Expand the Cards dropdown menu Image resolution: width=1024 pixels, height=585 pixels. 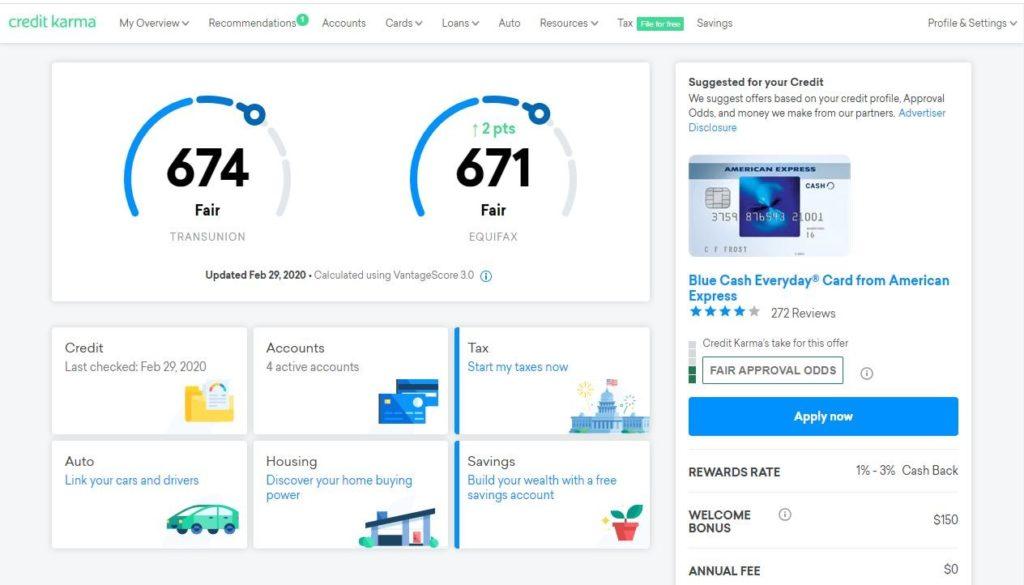tap(404, 23)
